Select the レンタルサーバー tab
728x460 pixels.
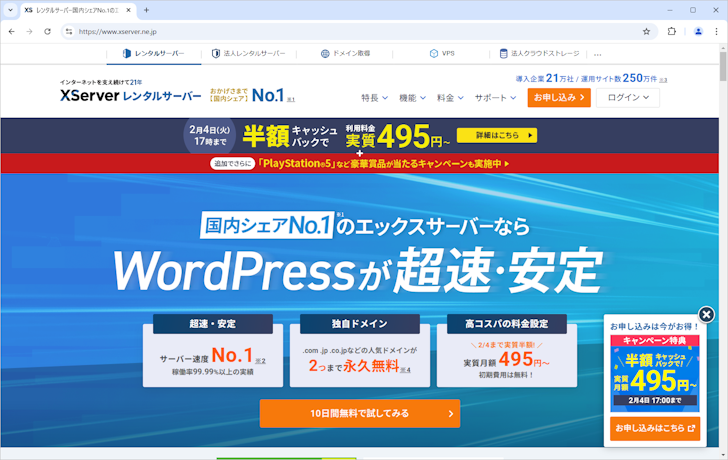tap(154, 53)
